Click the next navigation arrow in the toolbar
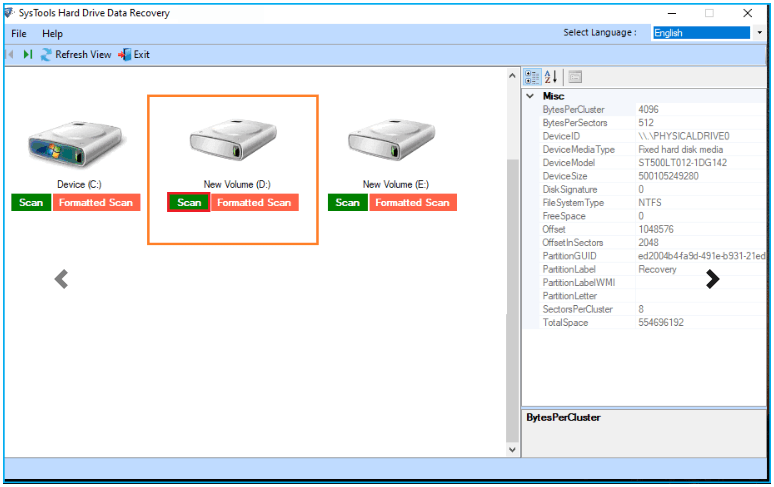 point(28,54)
